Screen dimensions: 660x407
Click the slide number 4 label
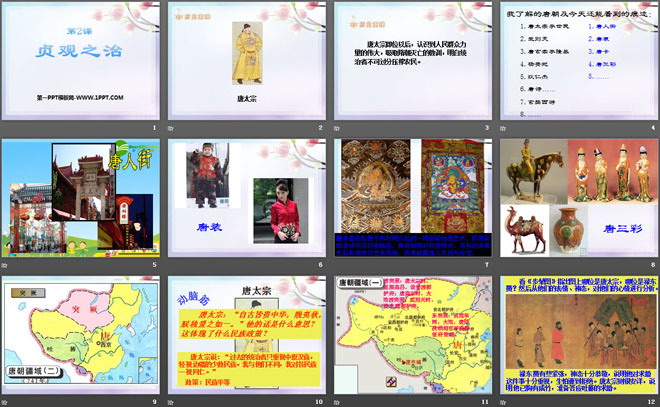(653, 128)
